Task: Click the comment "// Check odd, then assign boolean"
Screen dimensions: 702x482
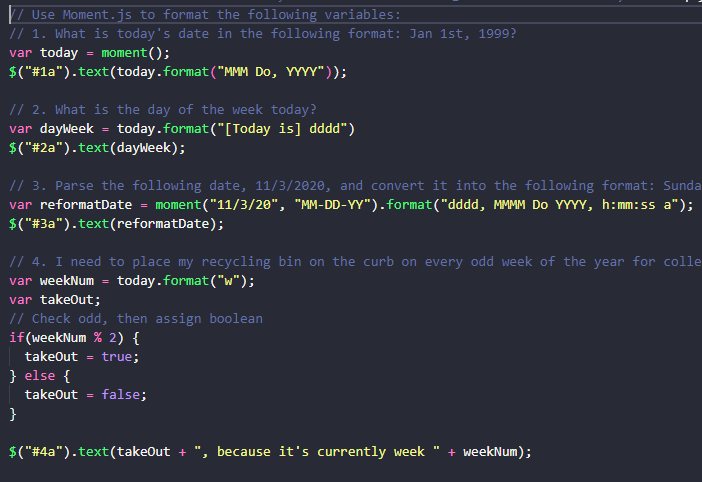Action: pos(136,319)
